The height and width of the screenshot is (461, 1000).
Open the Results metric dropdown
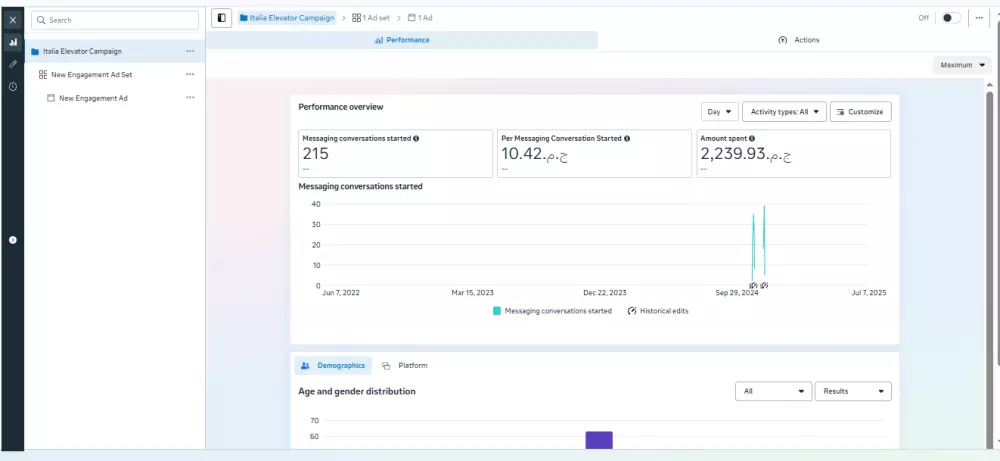(x=853, y=391)
